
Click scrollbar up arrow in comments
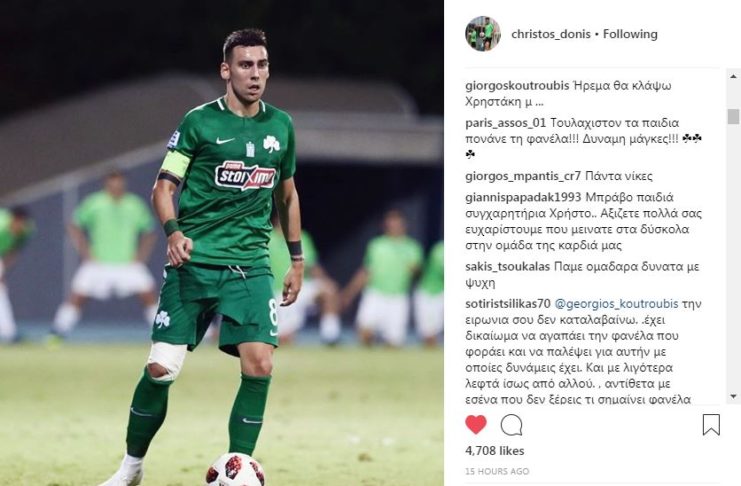[733, 76]
